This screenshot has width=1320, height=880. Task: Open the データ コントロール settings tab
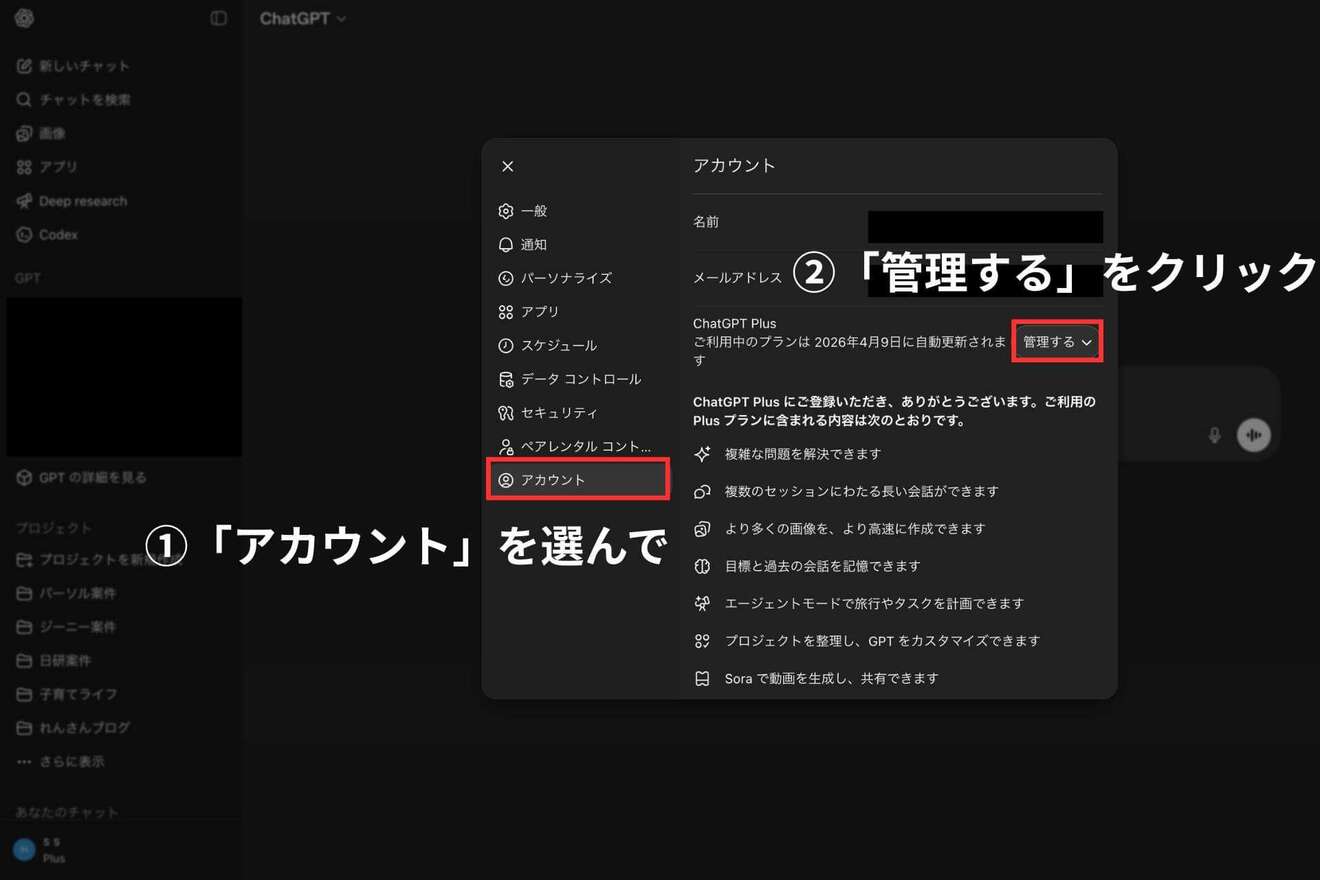[578, 379]
